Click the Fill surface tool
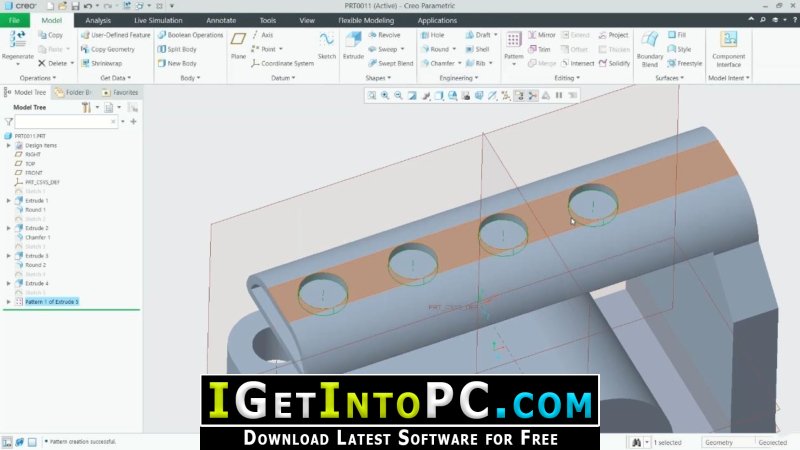 tap(677, 35)
